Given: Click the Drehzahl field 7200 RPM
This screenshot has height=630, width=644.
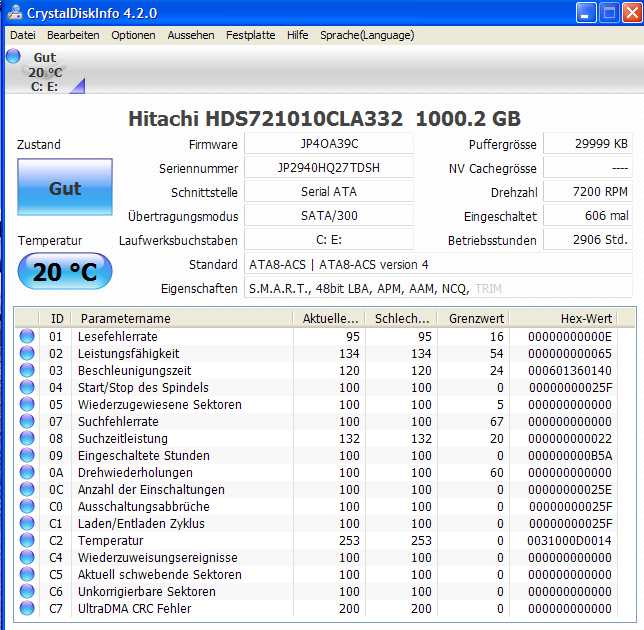Looking at the screenshot, I should [x=588, y=192].
